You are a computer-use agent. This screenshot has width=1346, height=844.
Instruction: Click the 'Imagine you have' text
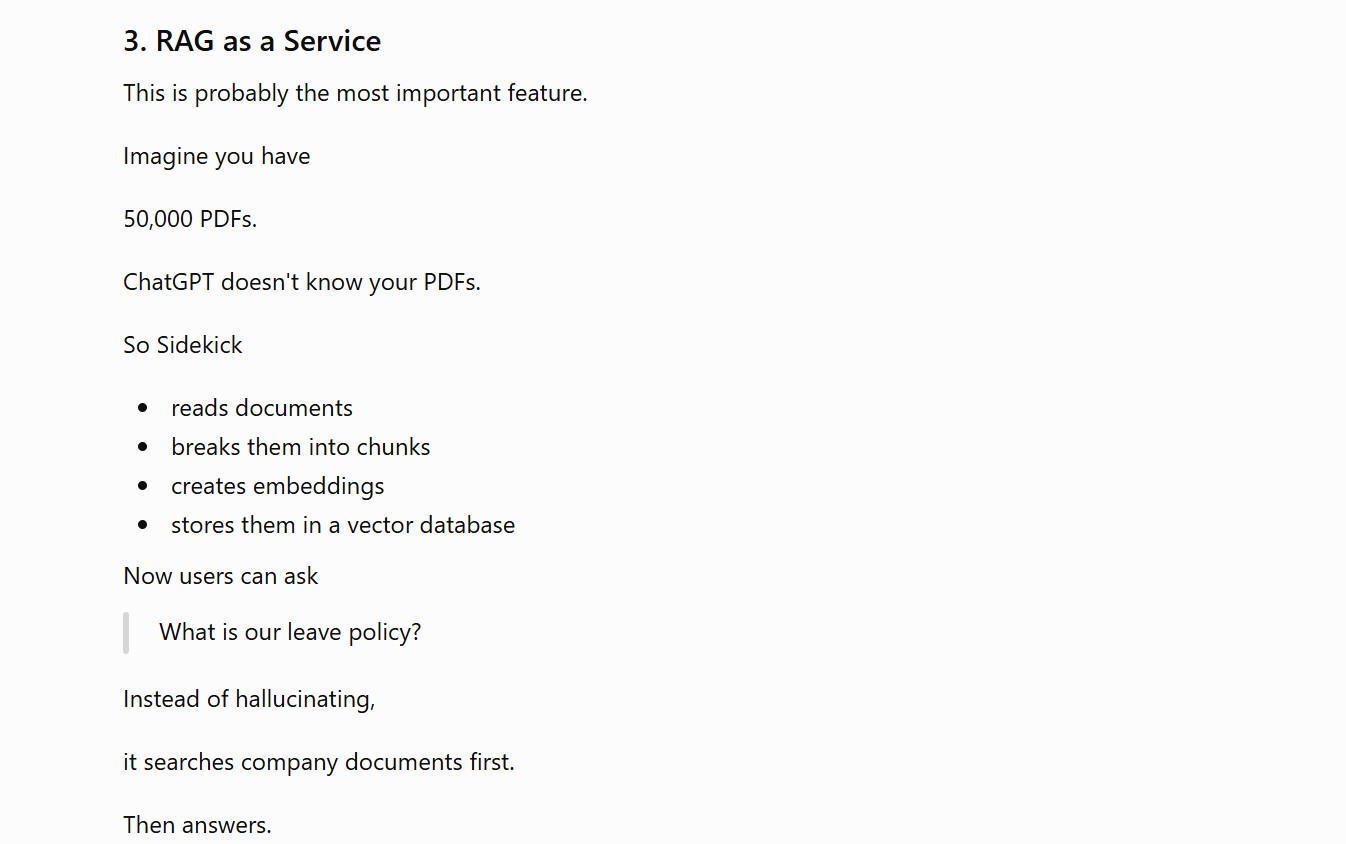click(216, 156)
